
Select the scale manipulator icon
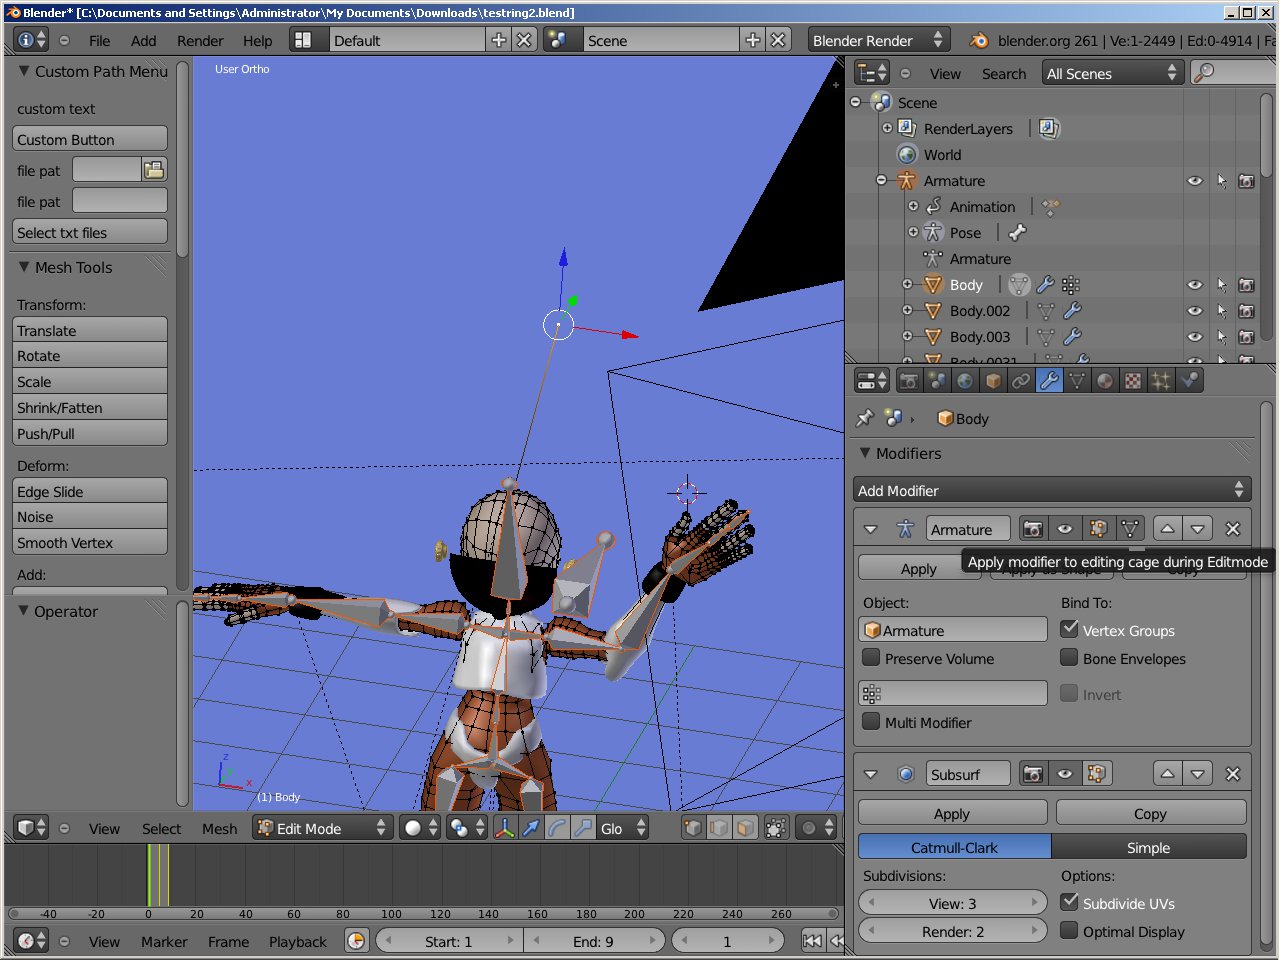point(583,828)
